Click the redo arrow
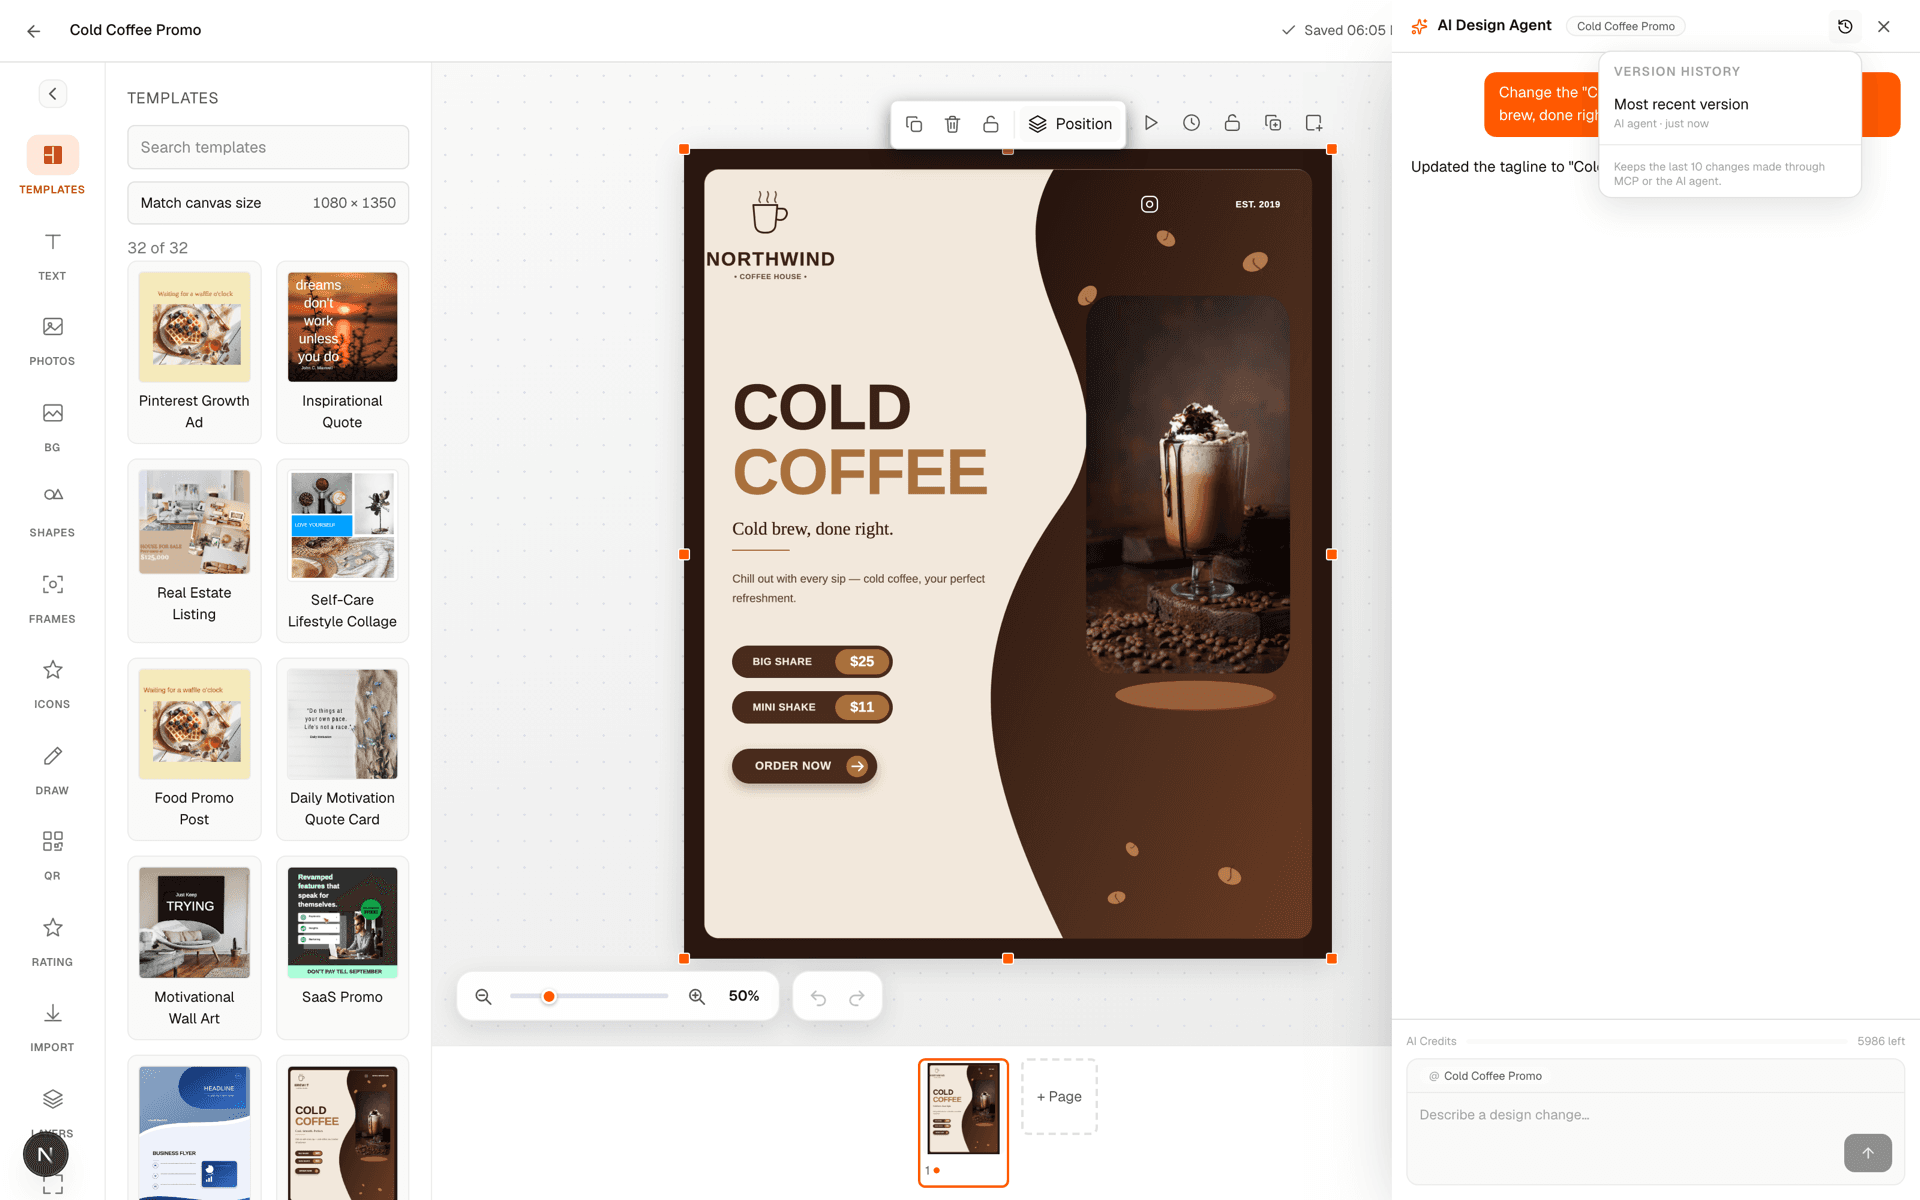1920x1200 pixels. (x=857, y=997)
